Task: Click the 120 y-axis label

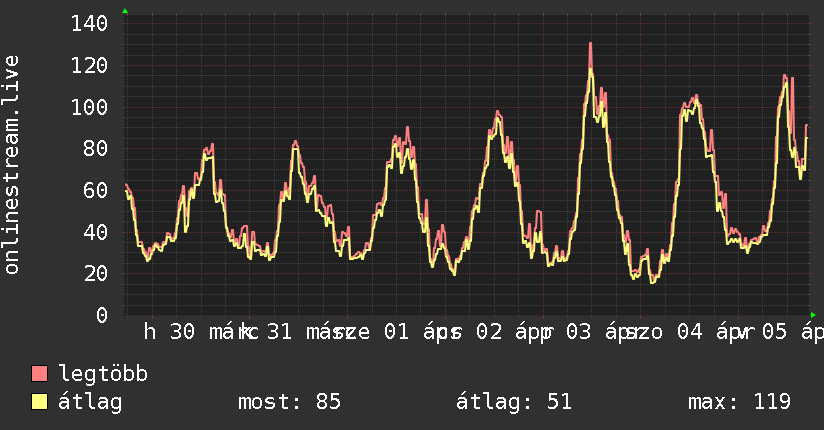Action: point(89,66)
